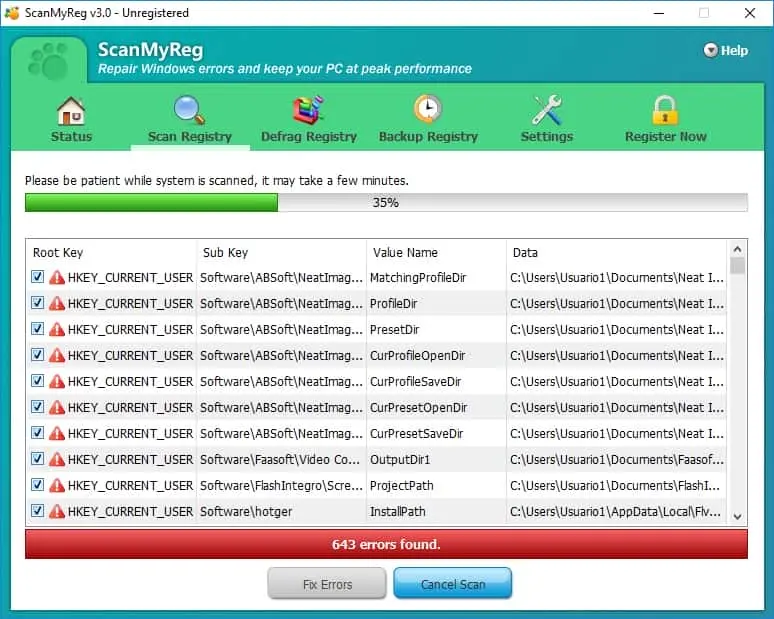This screenshot has width=774, height=619.
Task: Open the Register Now tab label
Action: coord(665,136)
